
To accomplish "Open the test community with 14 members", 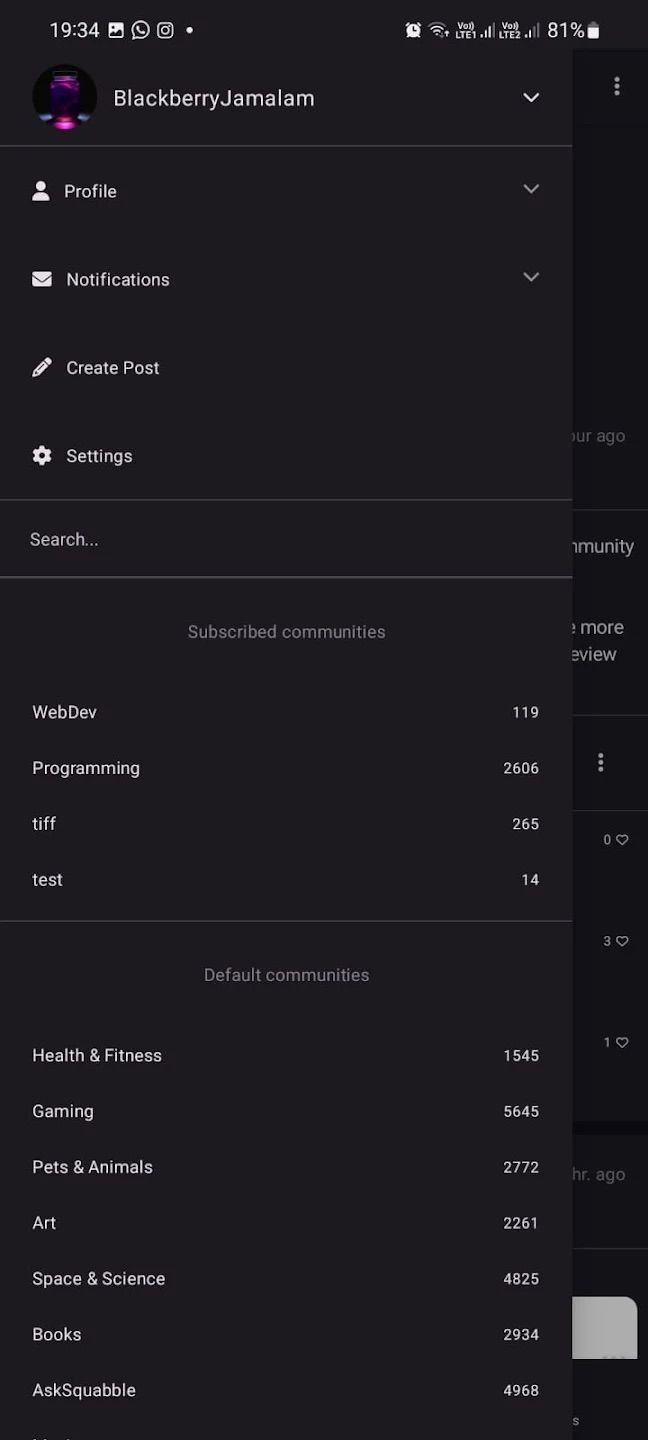I will [47, 879].
